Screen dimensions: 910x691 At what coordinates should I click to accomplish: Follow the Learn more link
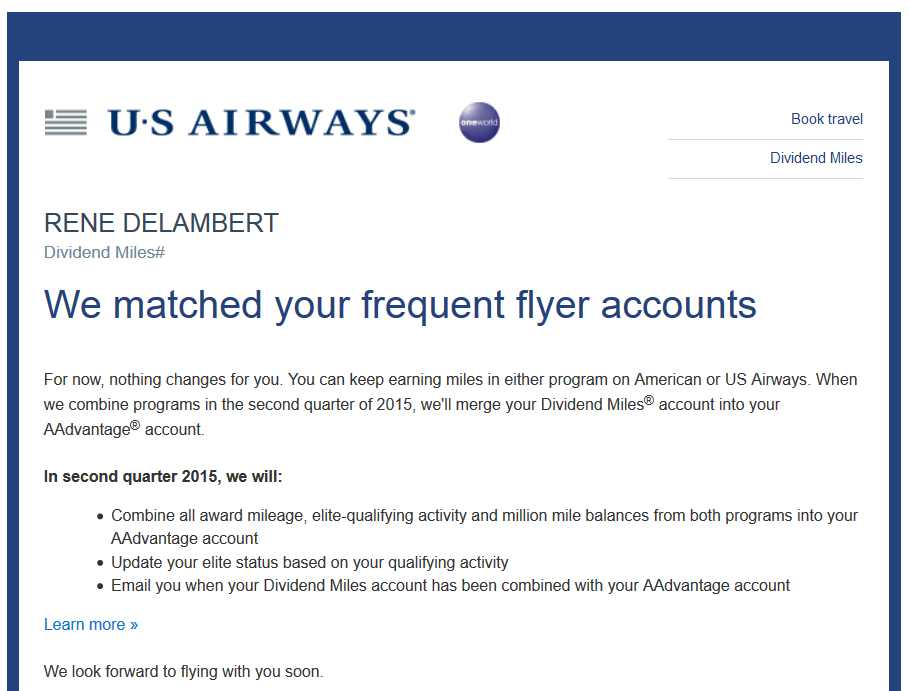[85, 624]
